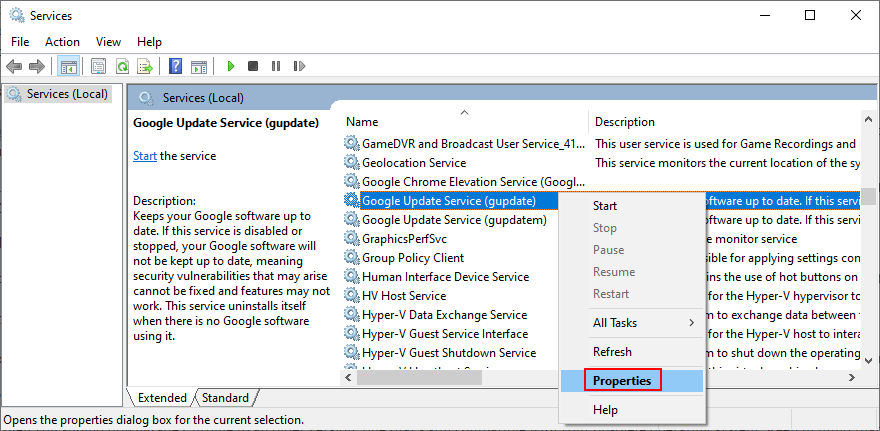Image resolution: width=880 pixels, height=431 pixels.
Task: Click the Stop Service square icon
Action: click(x=253, y=66)
